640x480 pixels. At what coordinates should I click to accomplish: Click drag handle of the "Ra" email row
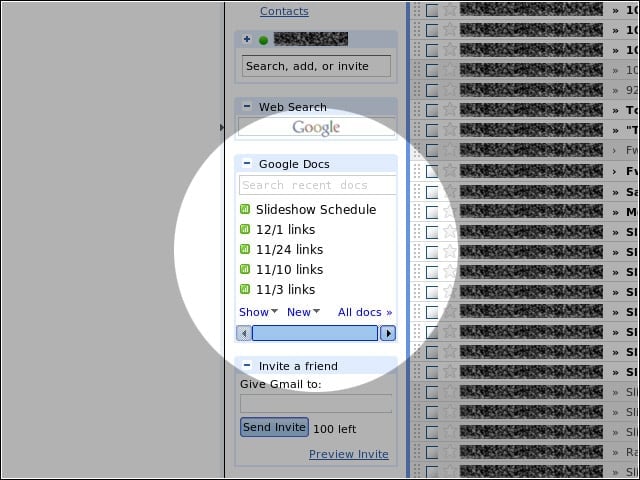pyautogui.click(x=417, y=452)
